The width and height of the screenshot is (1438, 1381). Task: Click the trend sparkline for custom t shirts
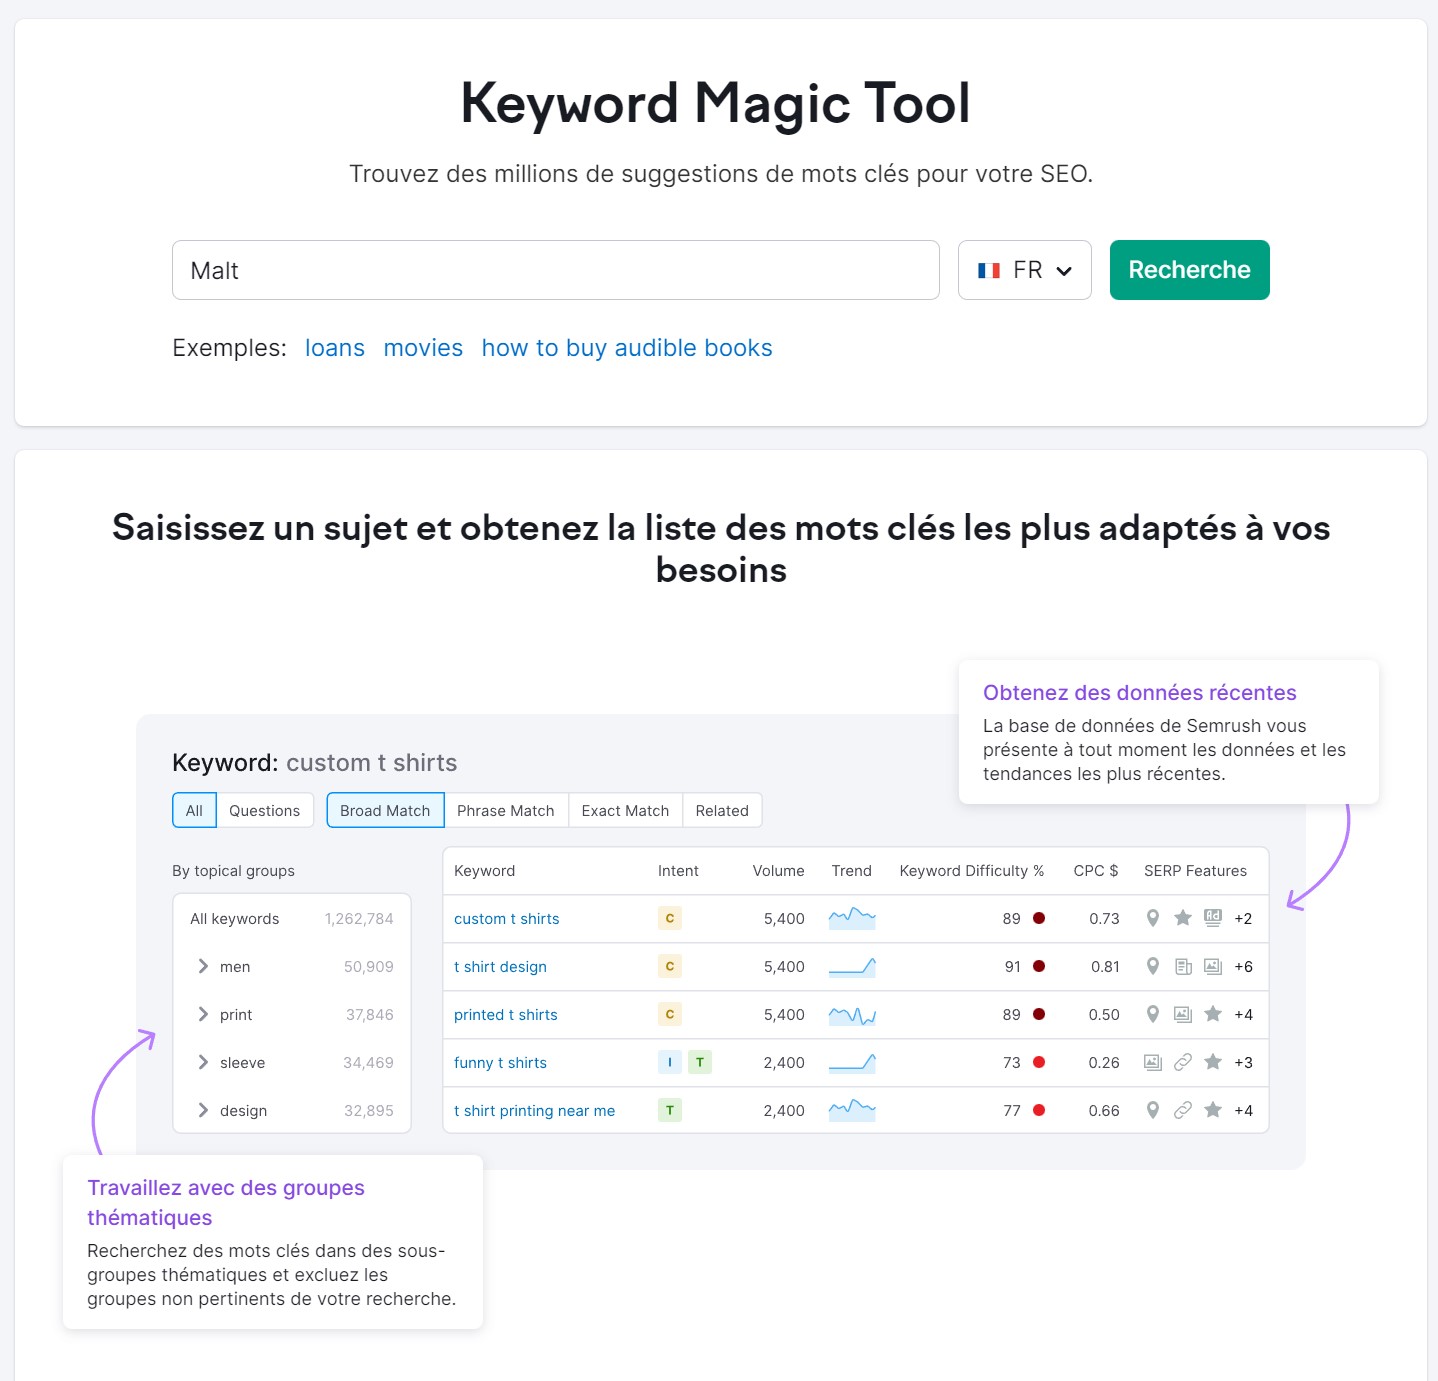pos(852,918)
